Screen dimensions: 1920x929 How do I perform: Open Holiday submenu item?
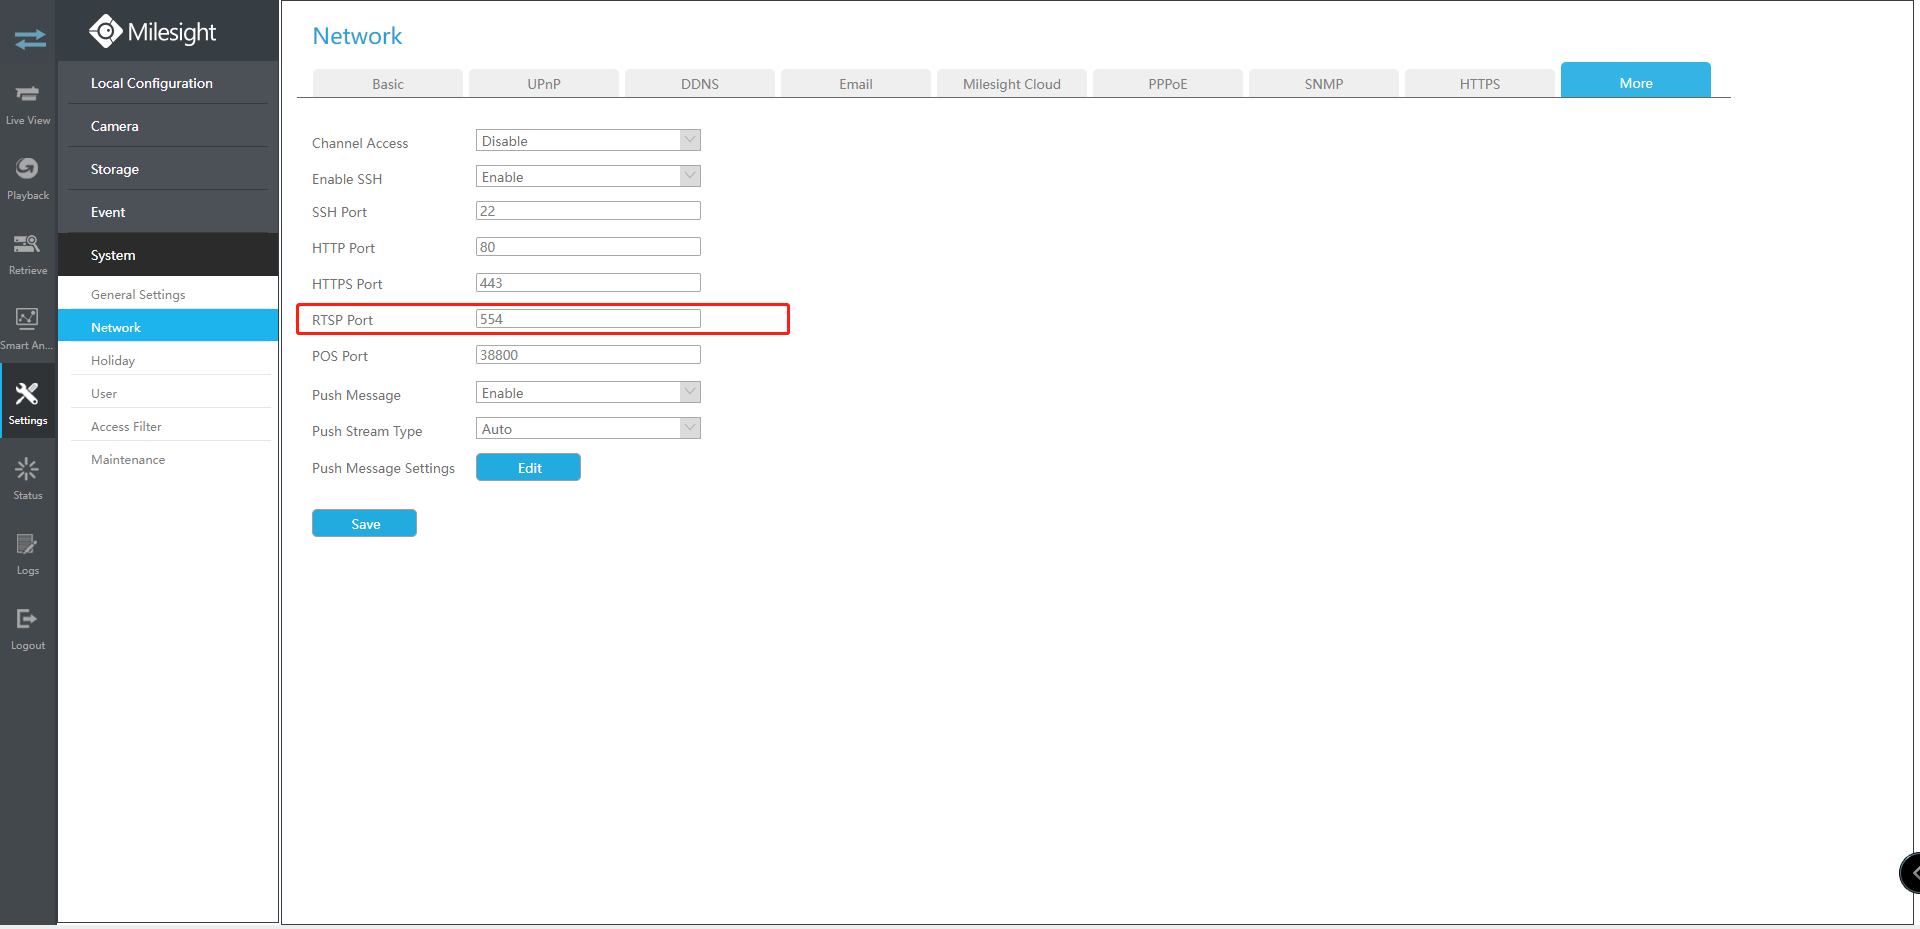[x=168, y=360]
